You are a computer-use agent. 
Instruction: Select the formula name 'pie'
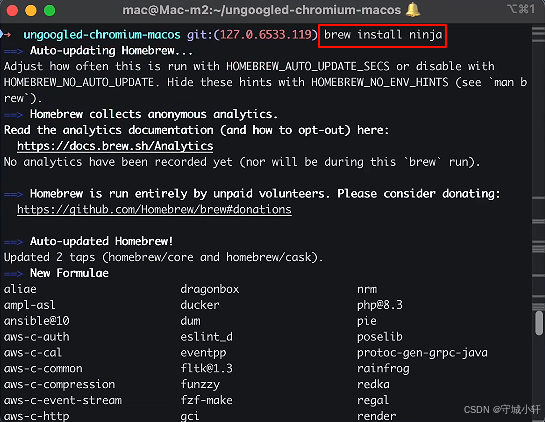pyautogui.click(x=367, y=321)
